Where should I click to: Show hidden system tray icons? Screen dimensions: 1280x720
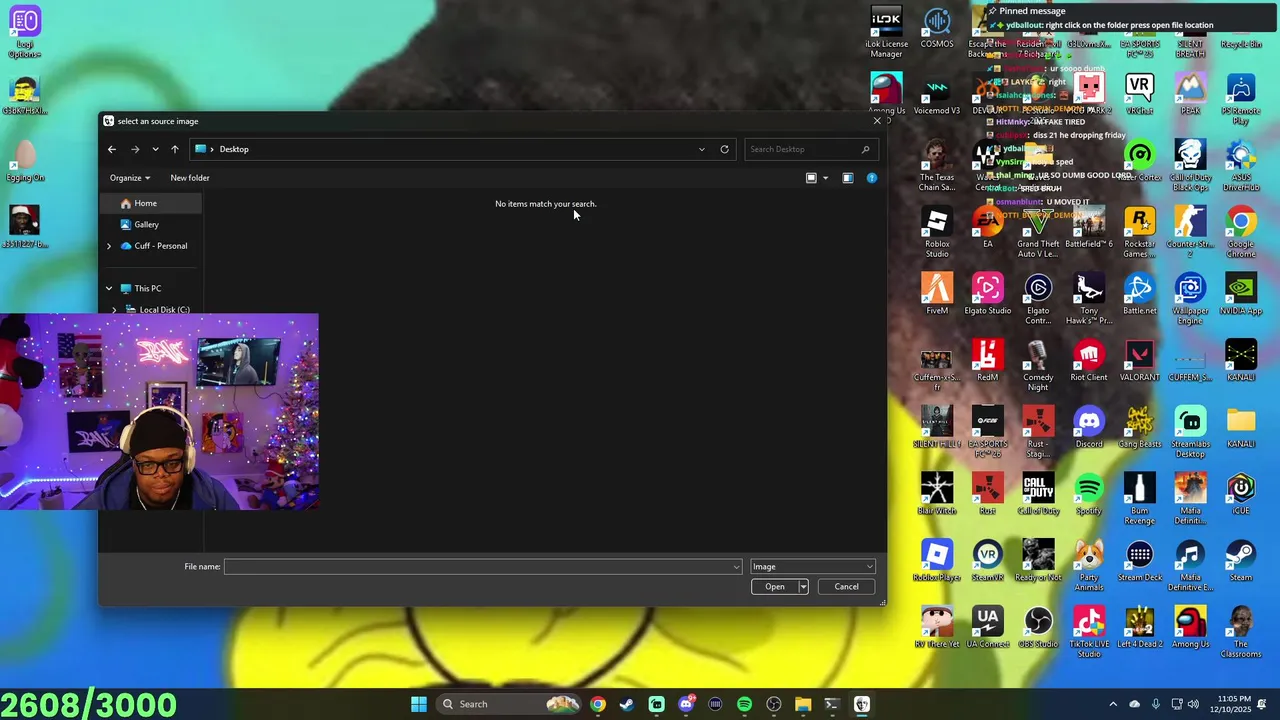click(x=1113, y=704)
